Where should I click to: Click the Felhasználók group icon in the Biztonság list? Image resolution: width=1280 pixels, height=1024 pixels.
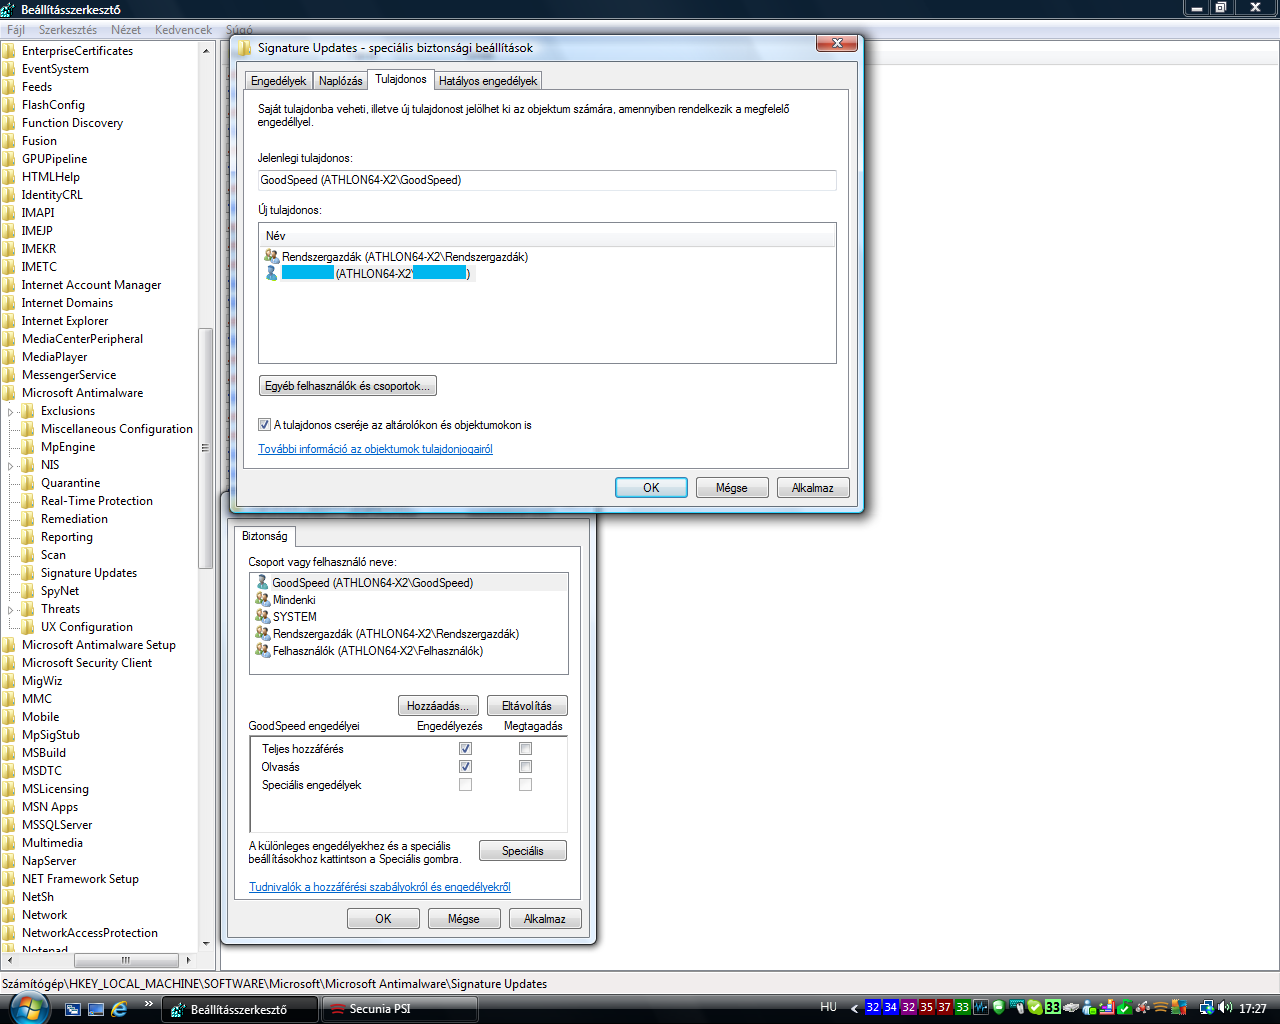[262, 650]
